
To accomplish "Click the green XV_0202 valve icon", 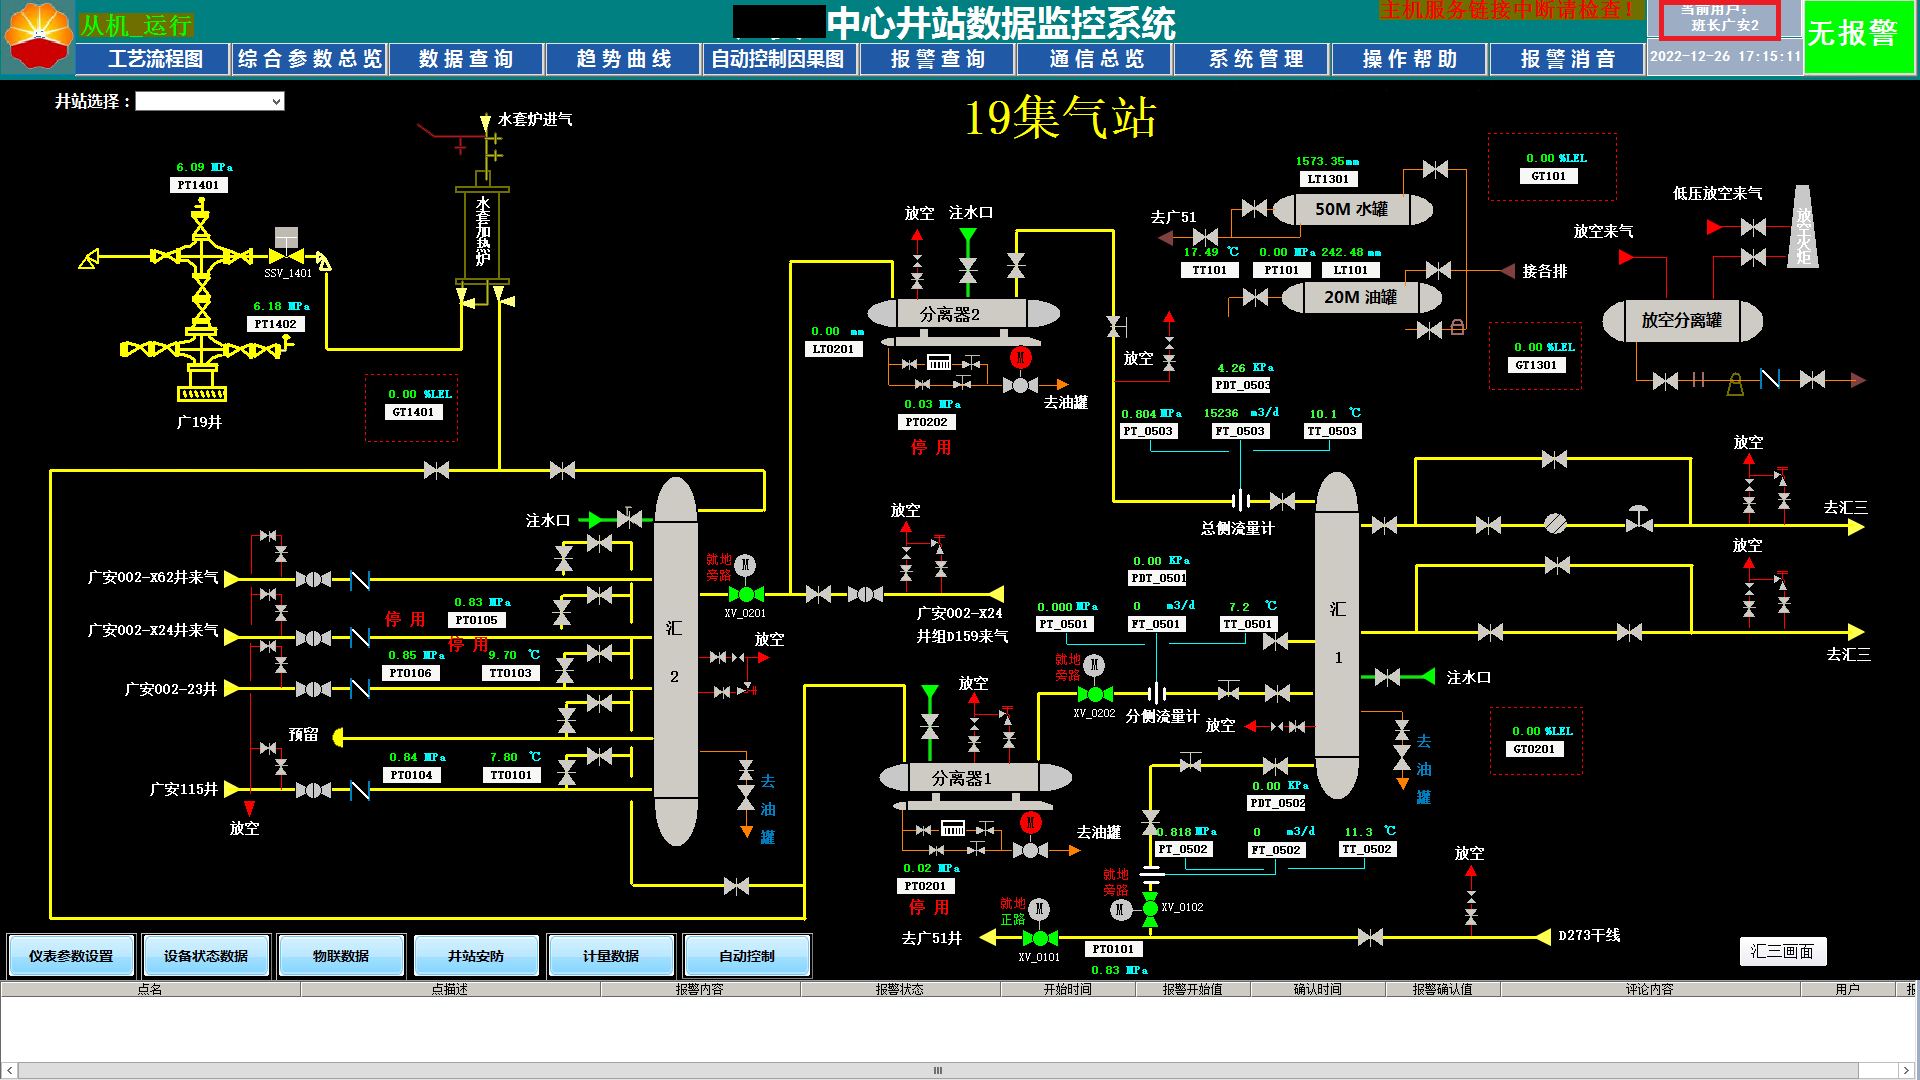I will tap(1095, 694).
